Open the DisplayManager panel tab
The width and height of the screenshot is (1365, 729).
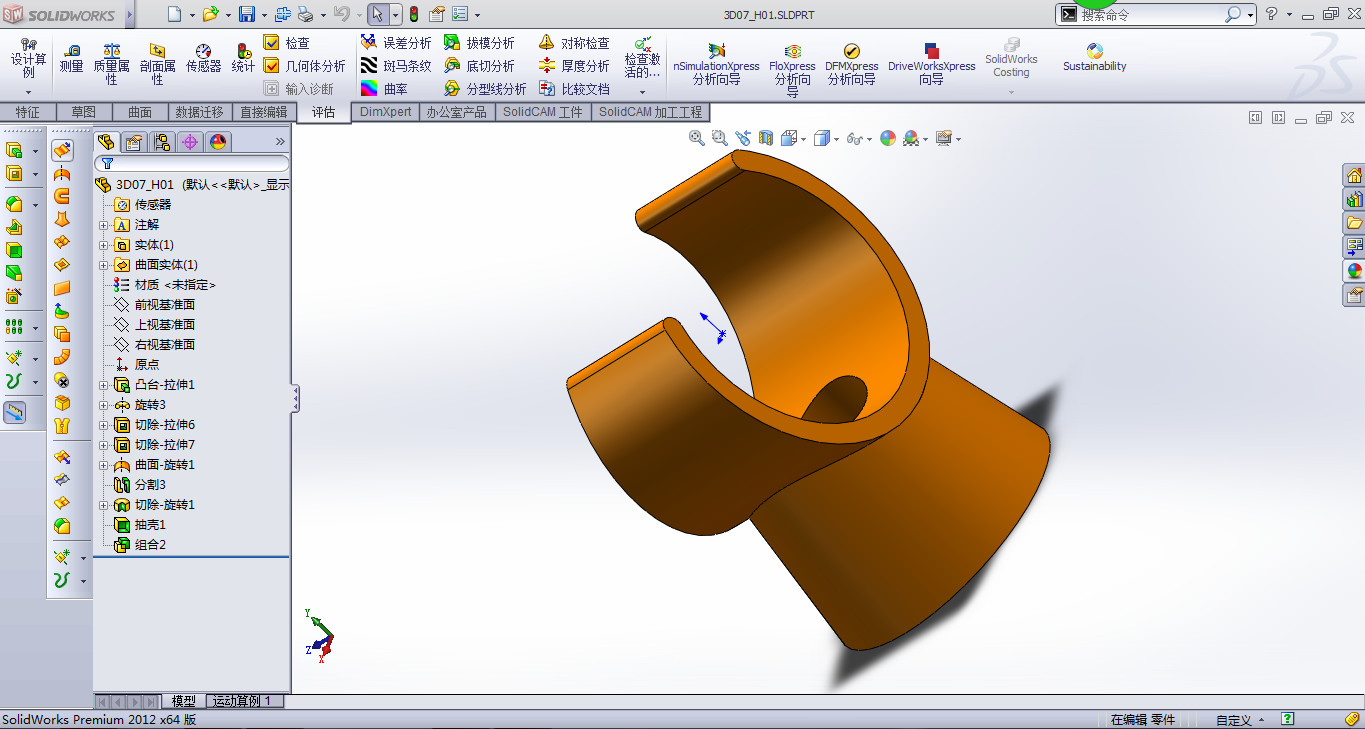pos(218,142)
